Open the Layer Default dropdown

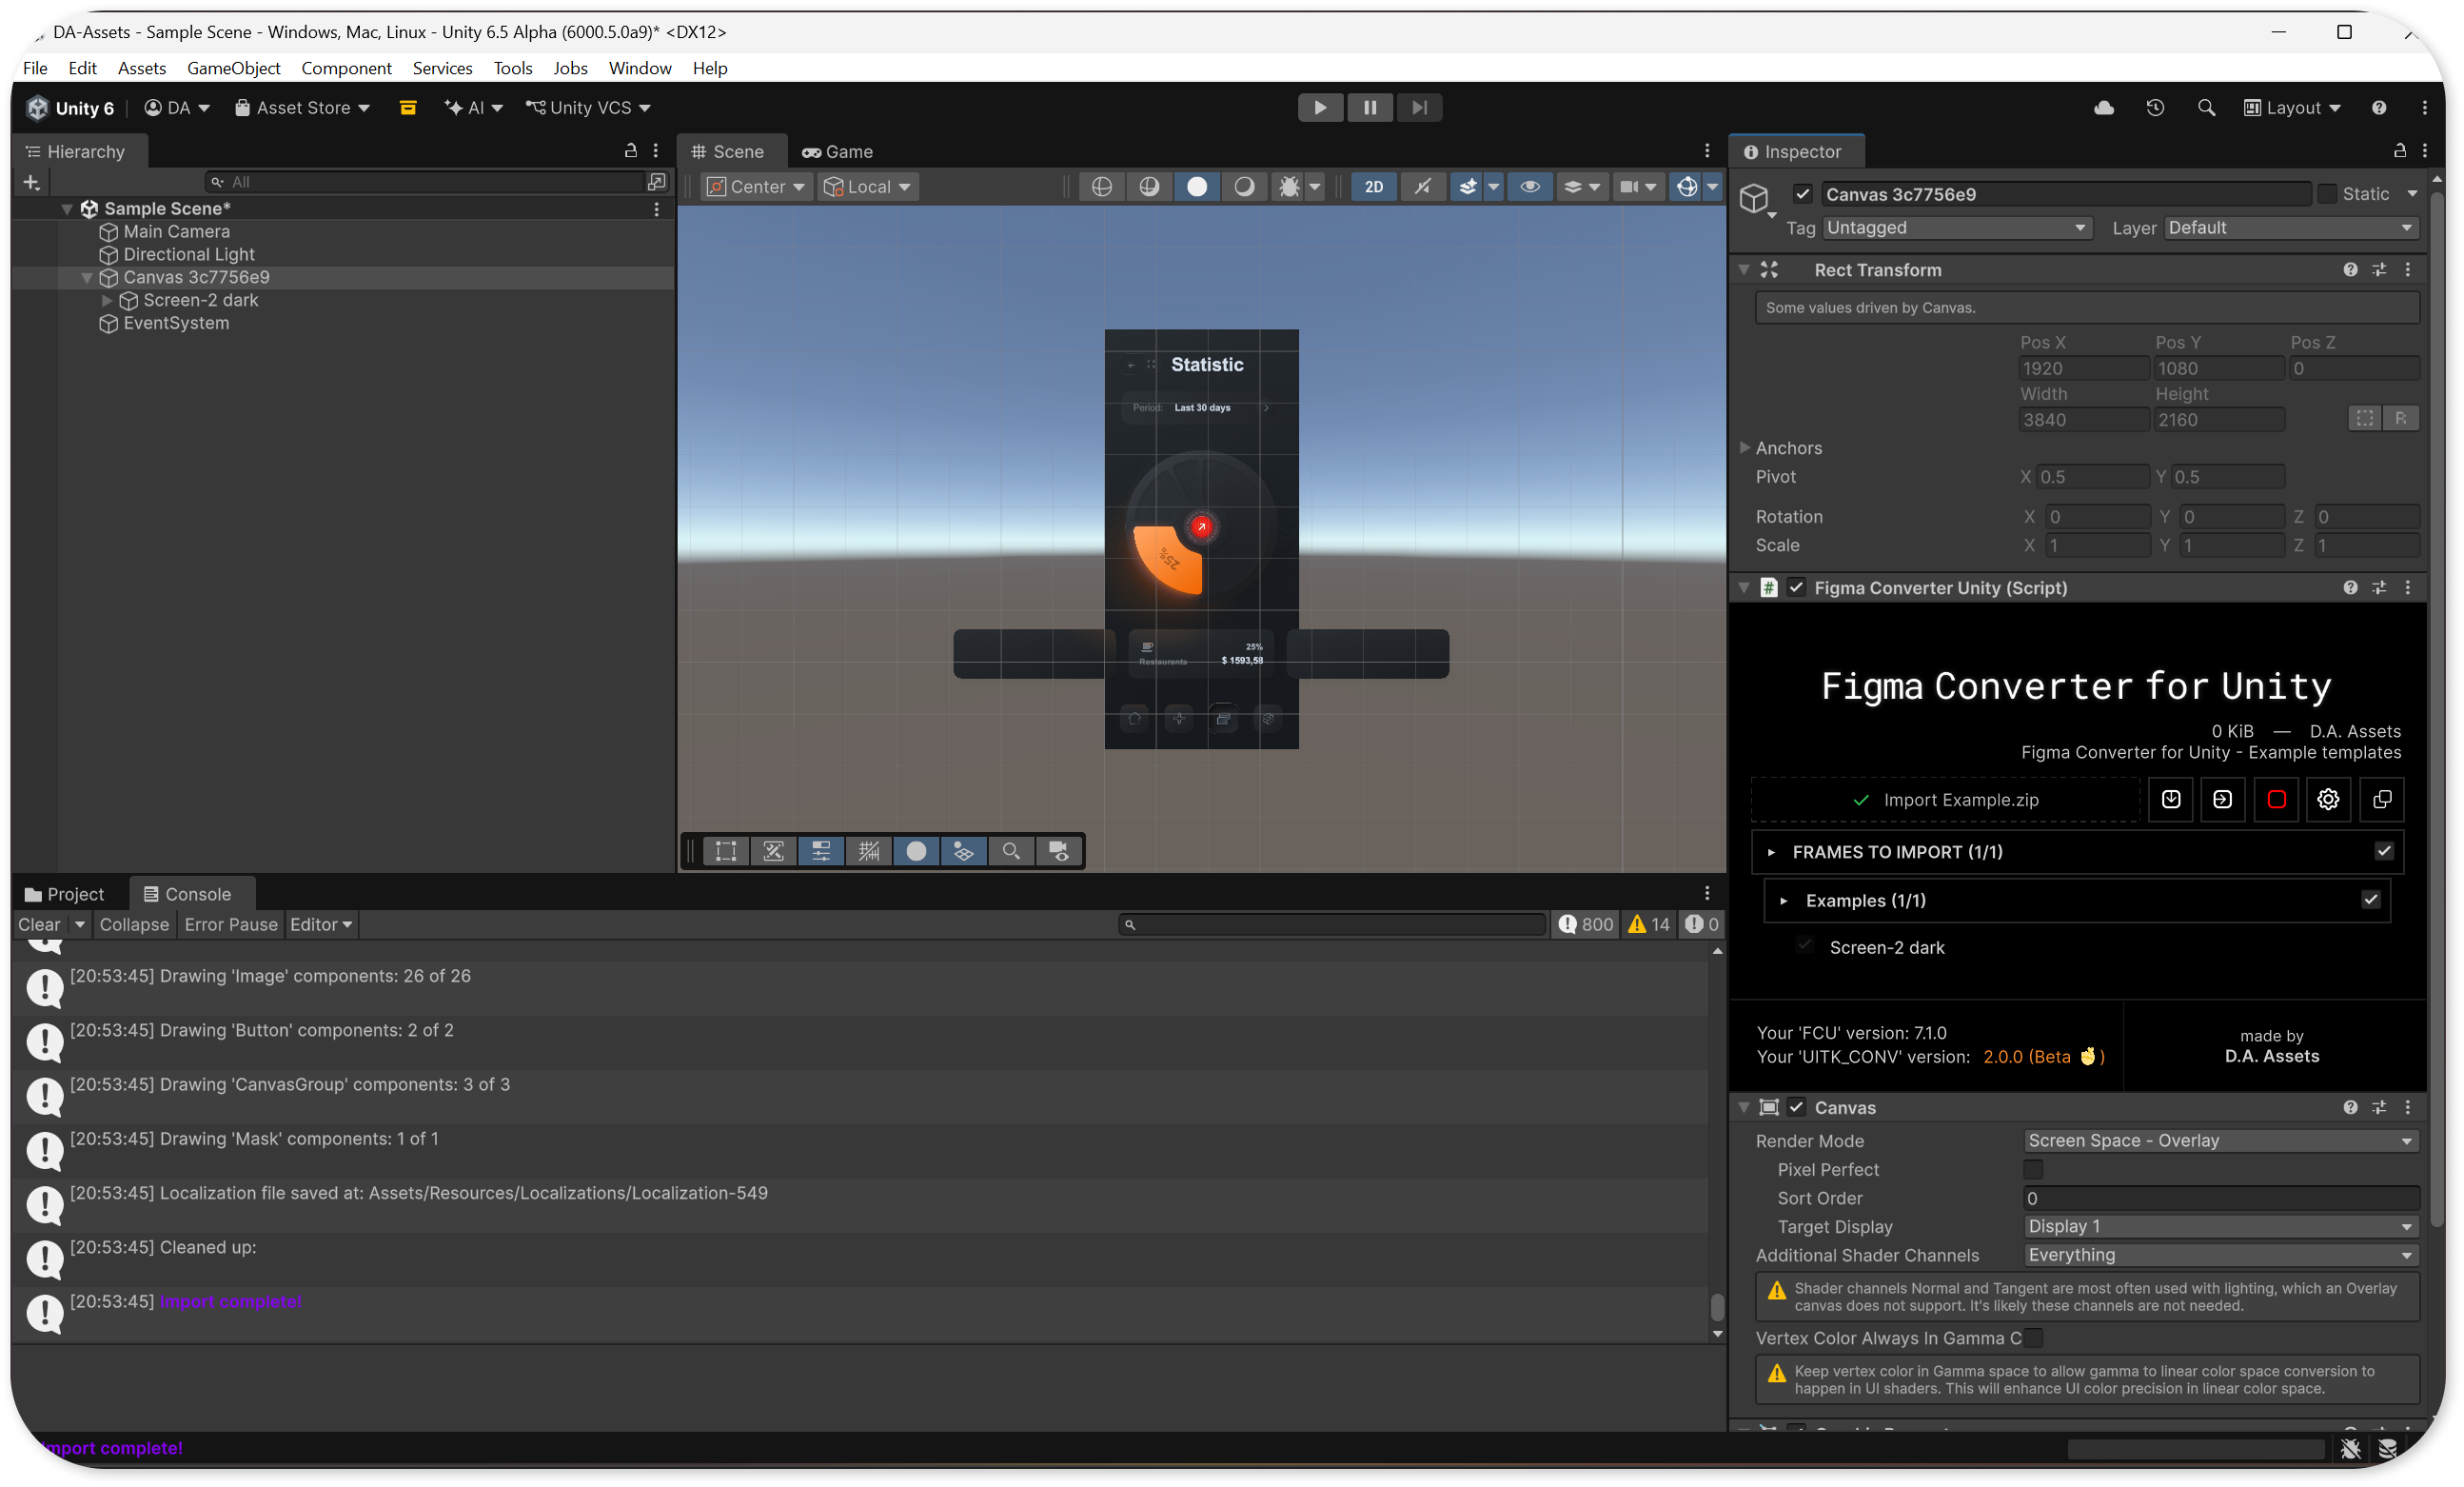coord(2290,228)
